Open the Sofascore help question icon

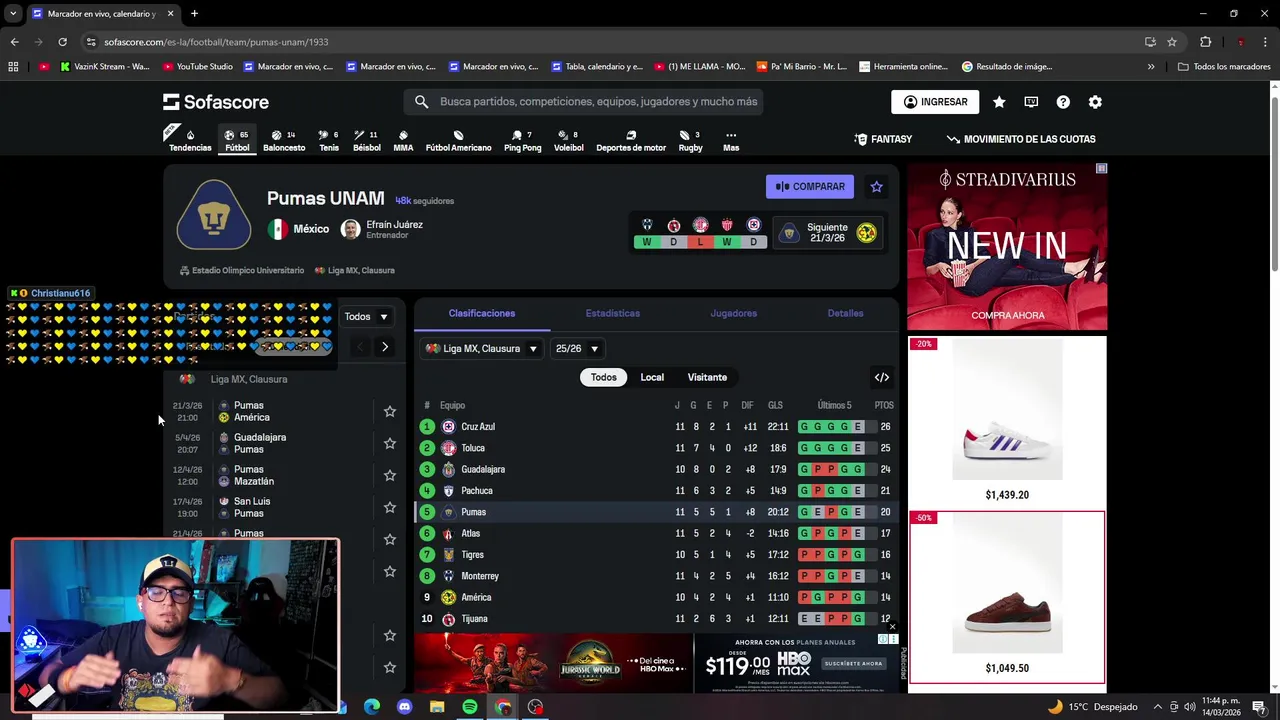coord(1063,102)
